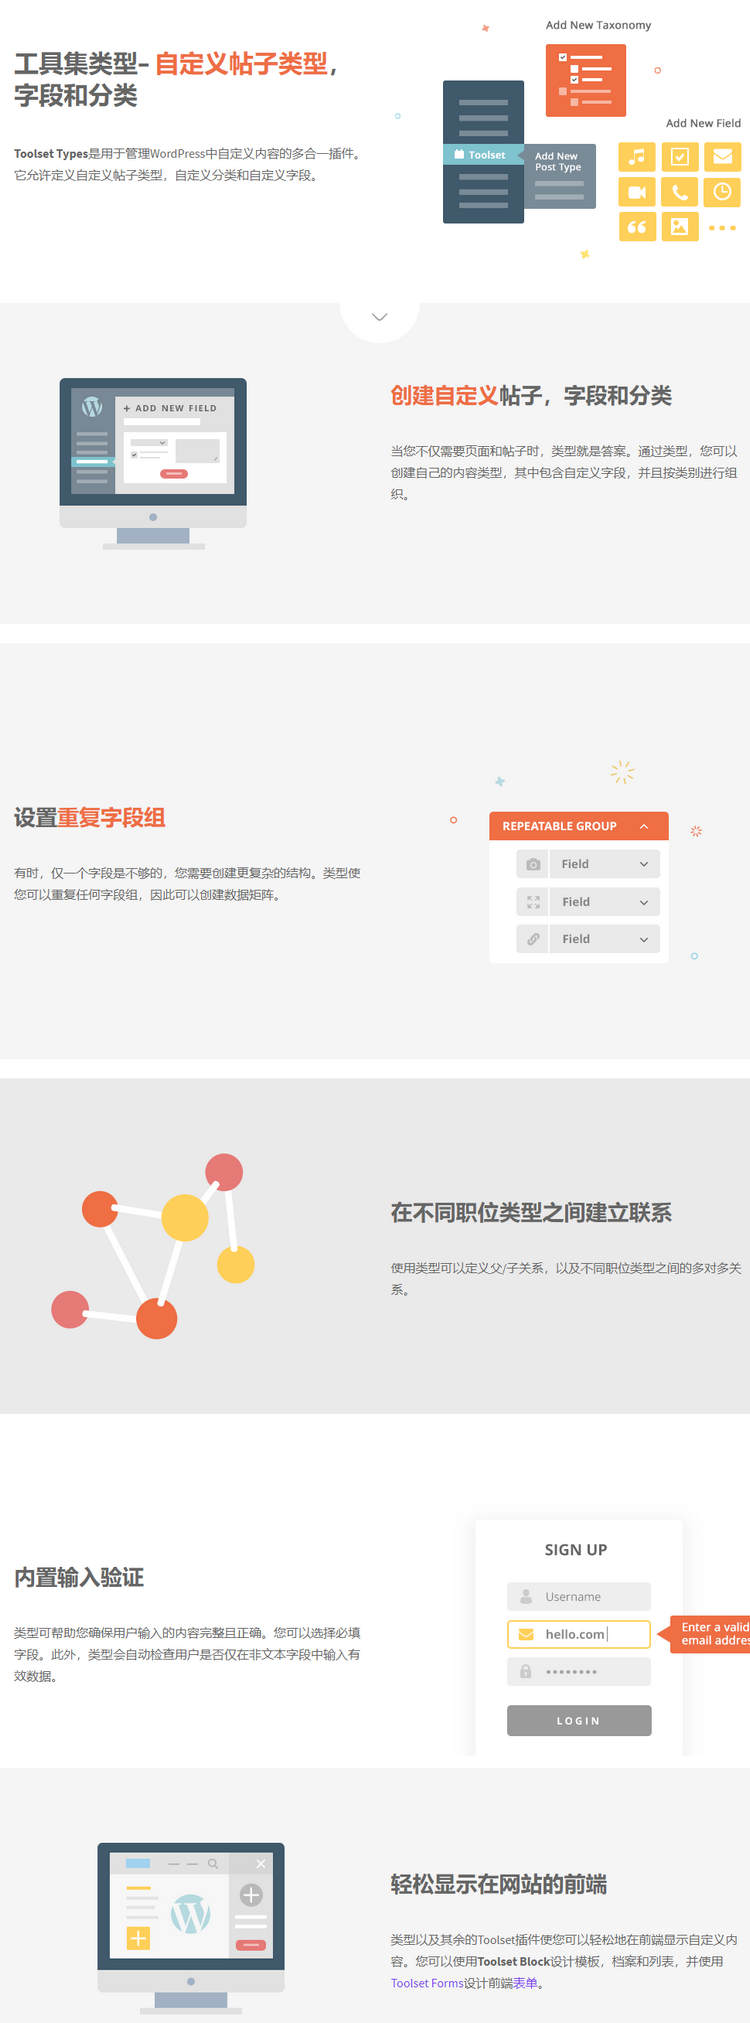Click the plus circle icon in front-end illustration
The width and height of the screenshot is (750, 2023).
click(251, 1894)
